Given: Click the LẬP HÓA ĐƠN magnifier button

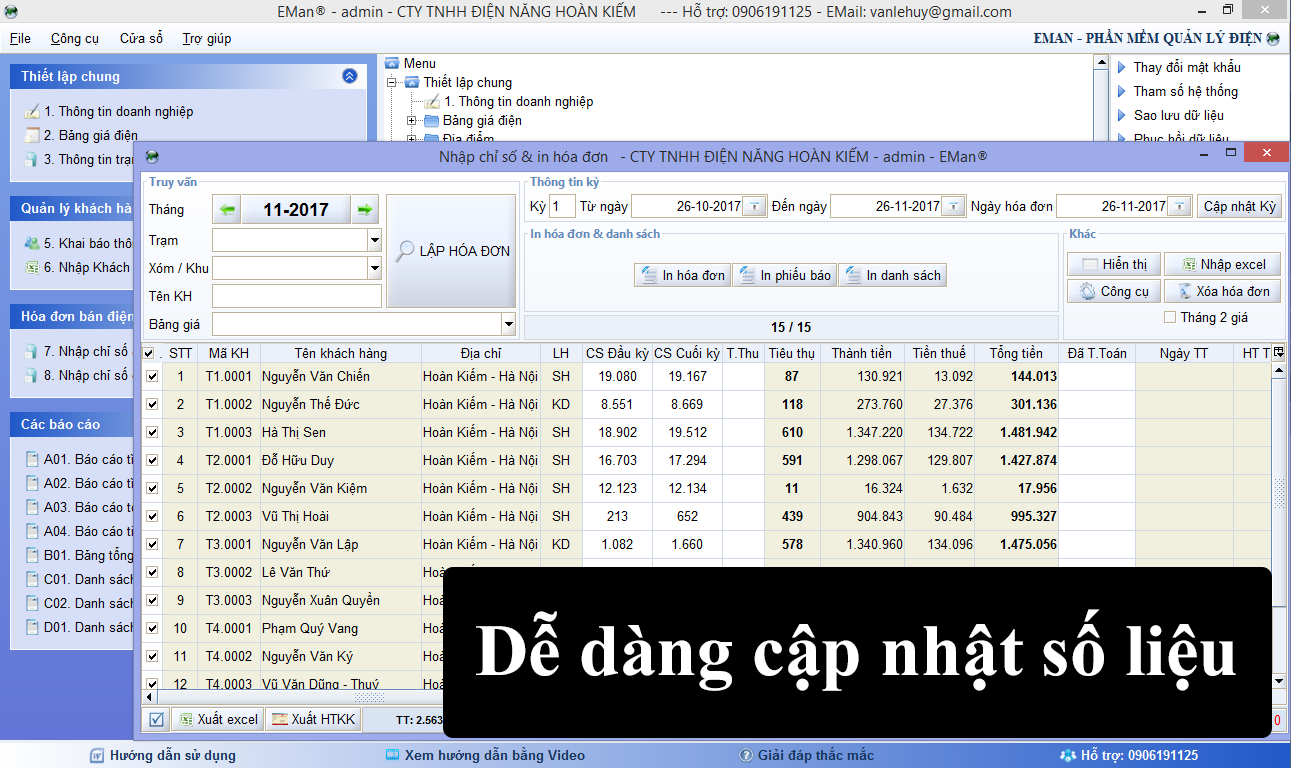Looking at the screenshot, I should [x=451, y=251].
